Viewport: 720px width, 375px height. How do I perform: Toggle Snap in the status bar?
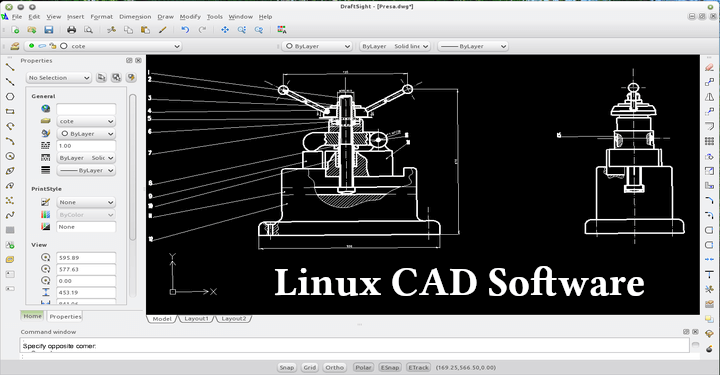click(x=287, y=367)
